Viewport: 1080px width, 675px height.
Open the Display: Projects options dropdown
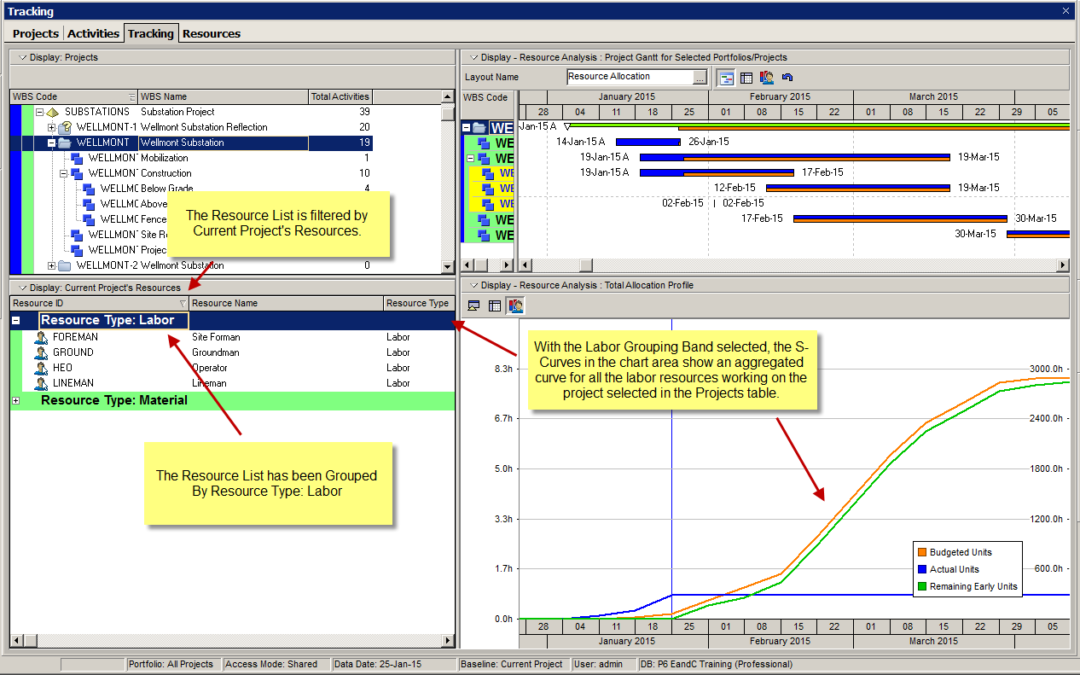pos(22,58)
